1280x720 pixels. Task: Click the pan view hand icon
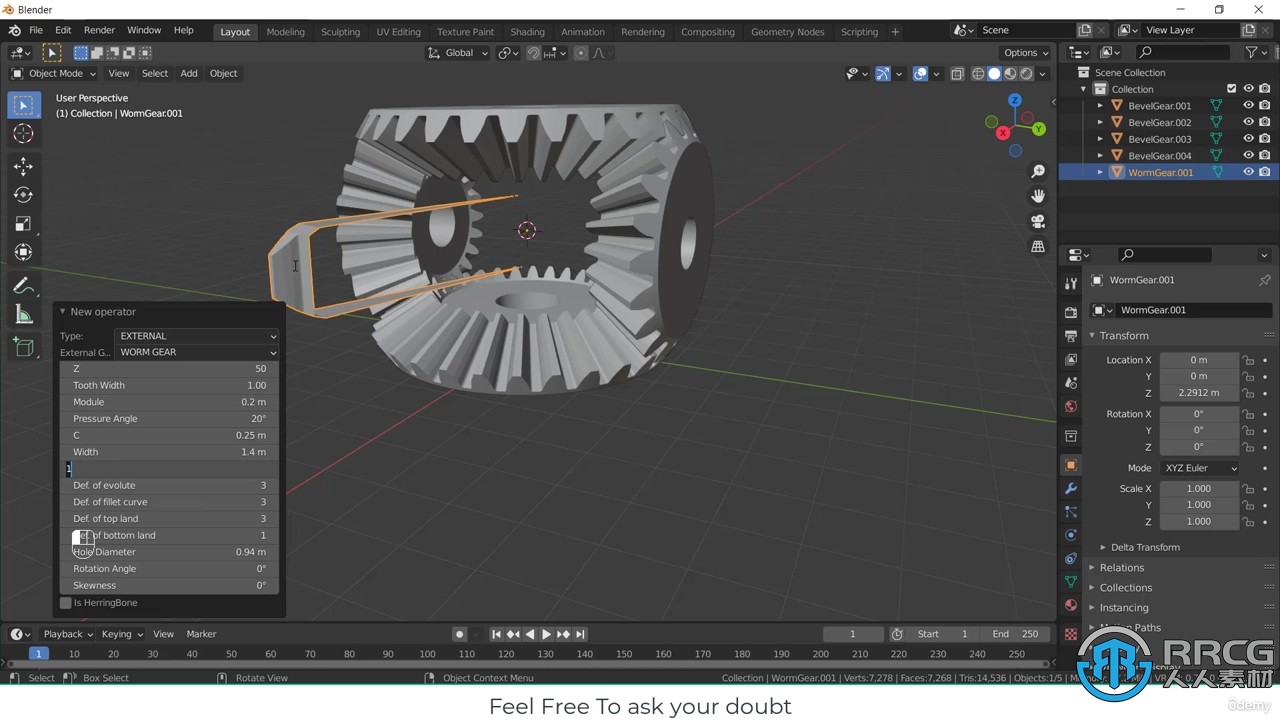[1038, 196]
